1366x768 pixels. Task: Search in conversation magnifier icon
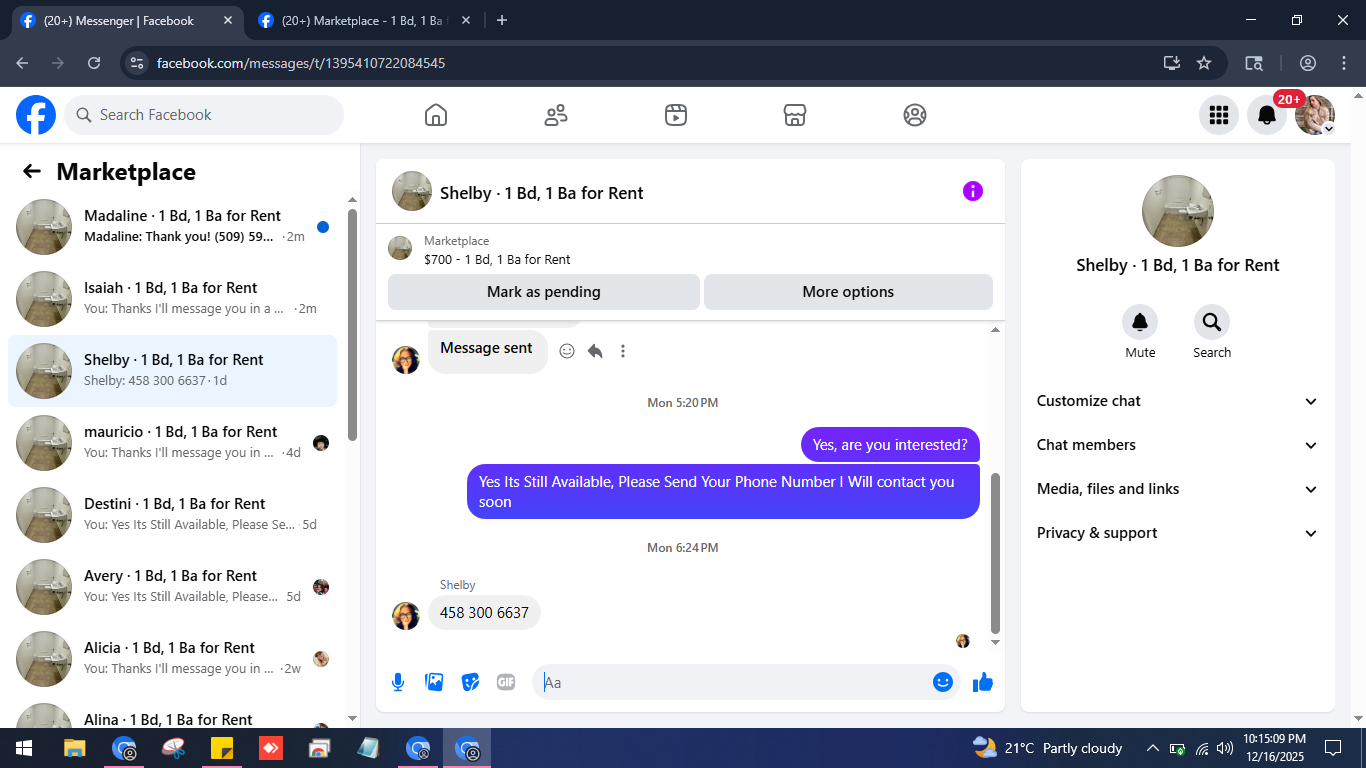tap(1212, 322)
